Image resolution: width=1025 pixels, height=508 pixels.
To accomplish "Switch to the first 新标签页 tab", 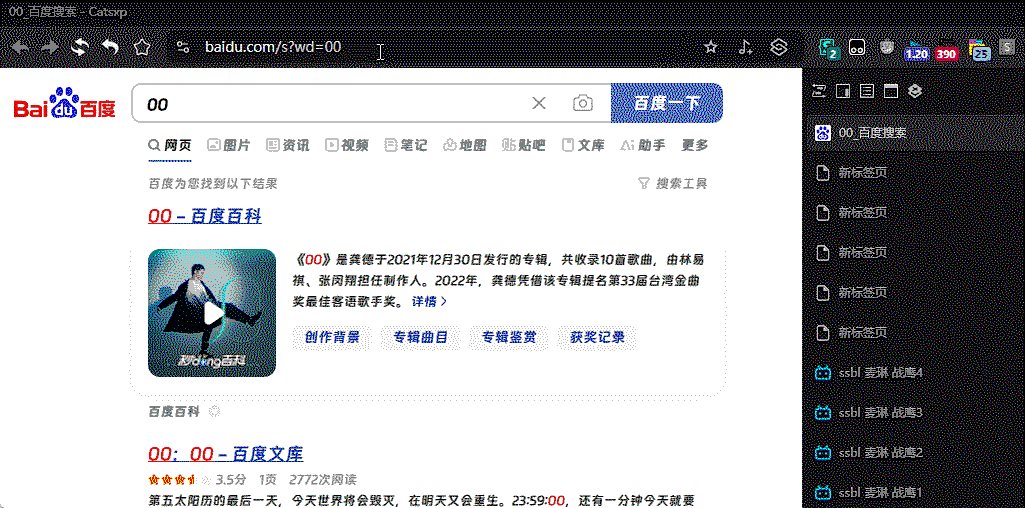I will (916, 173).
